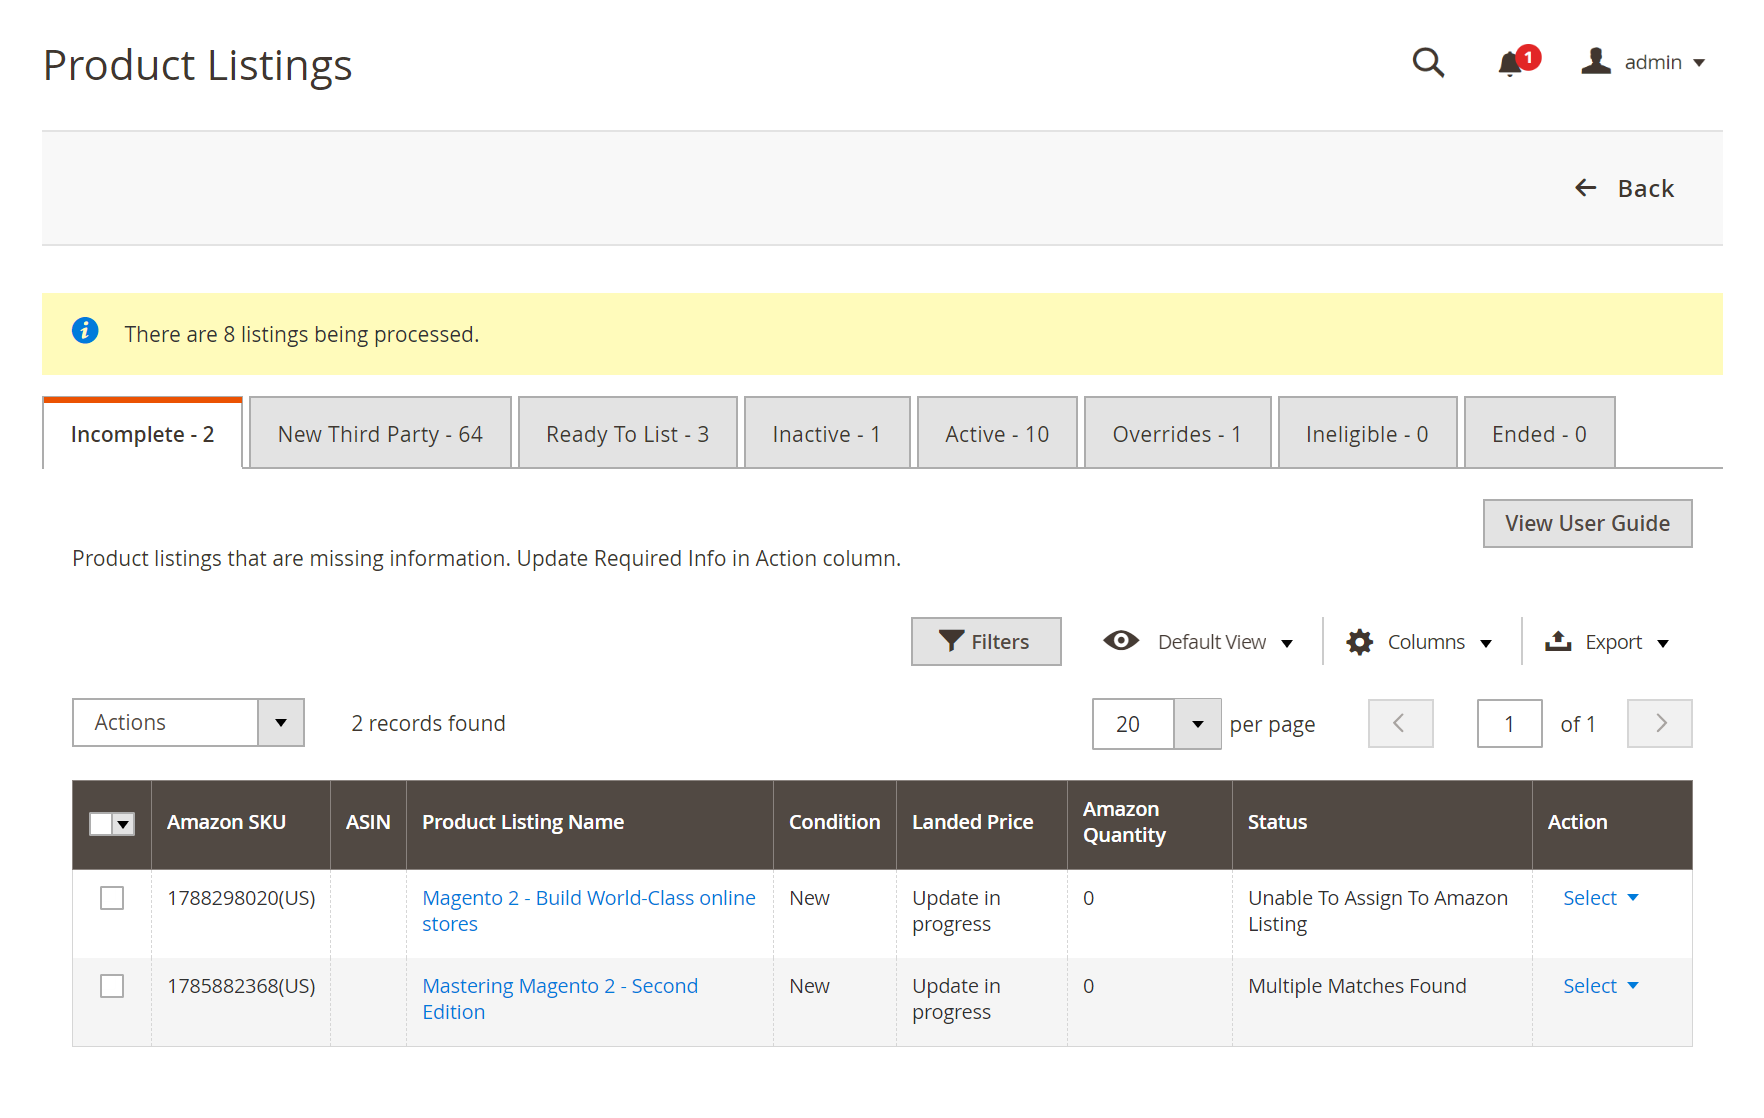Viewport: 1764px width, 1118px height.
Task: Open the admin account menu
Action: point(1664,62)
